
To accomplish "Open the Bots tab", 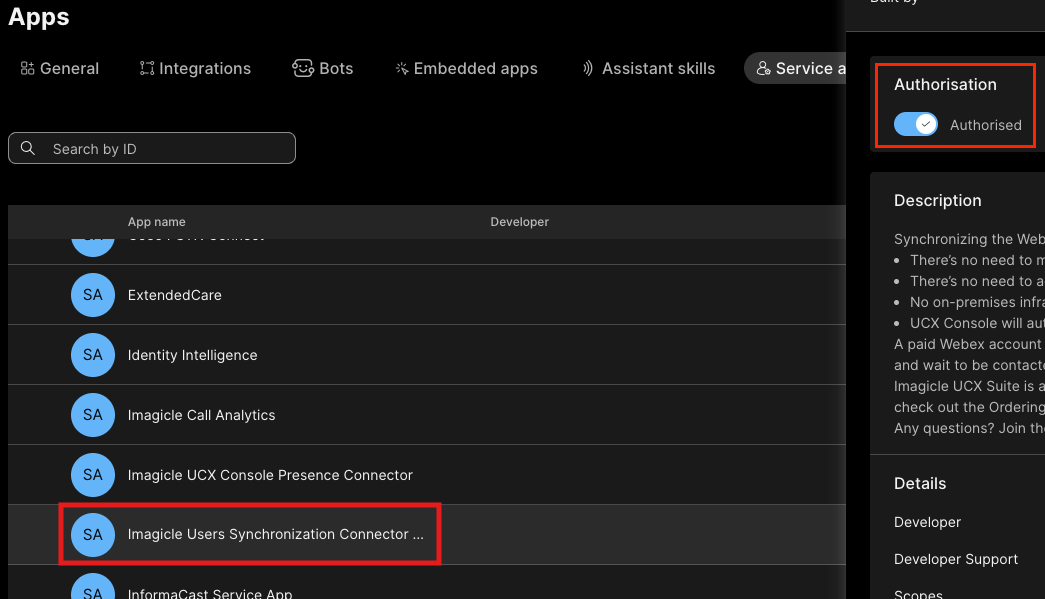I will (322, 68).
